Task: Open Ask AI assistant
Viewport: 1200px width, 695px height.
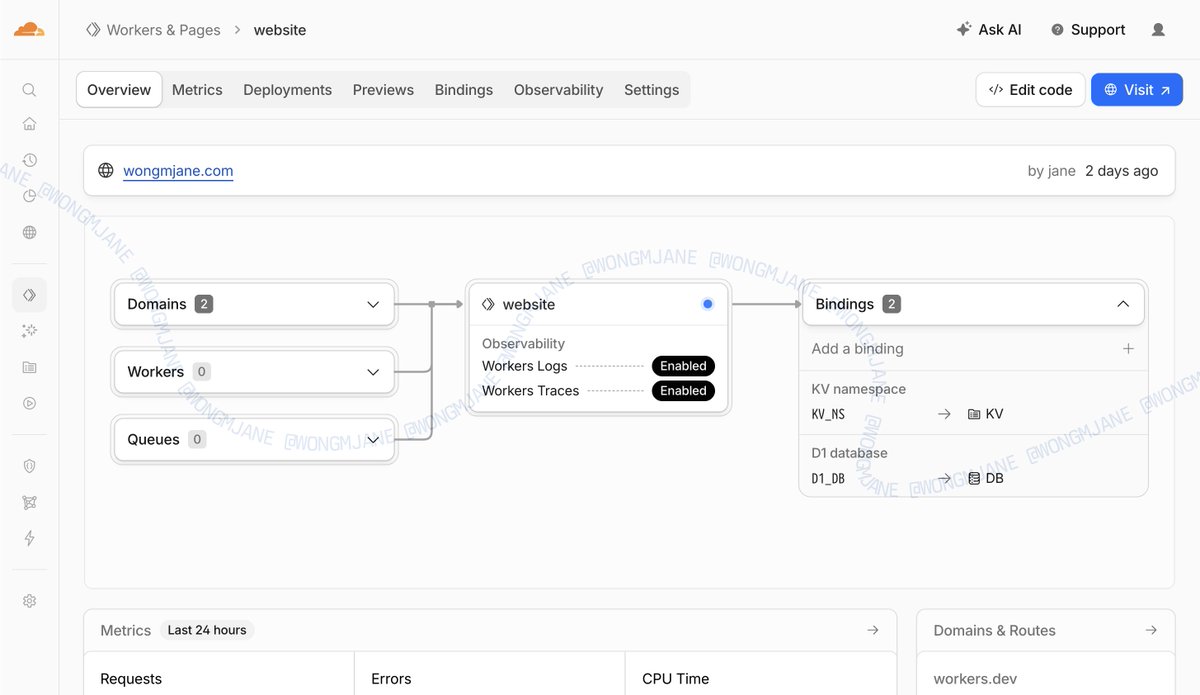Action: pos(989,30)
